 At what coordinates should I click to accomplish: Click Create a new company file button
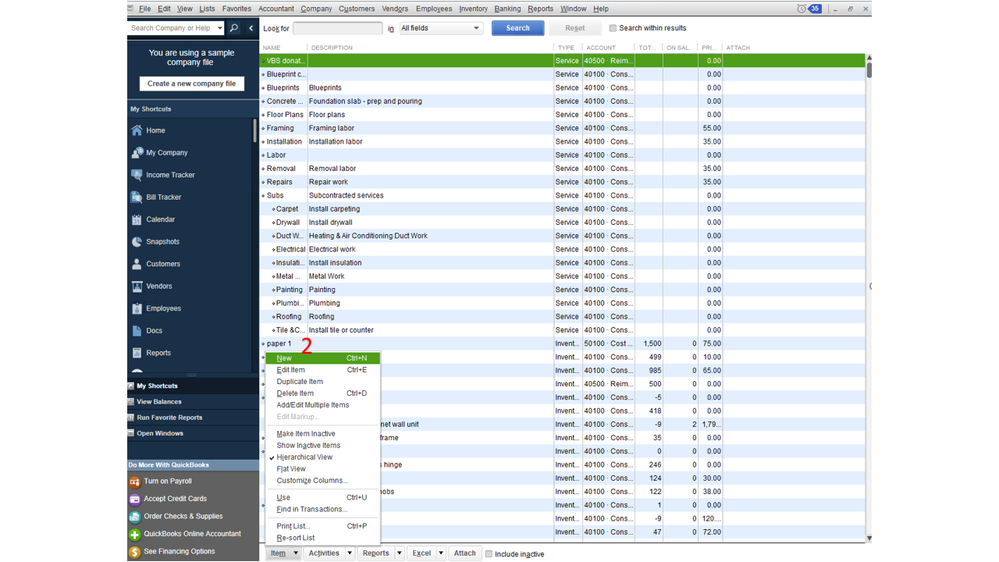pos(192,83)
